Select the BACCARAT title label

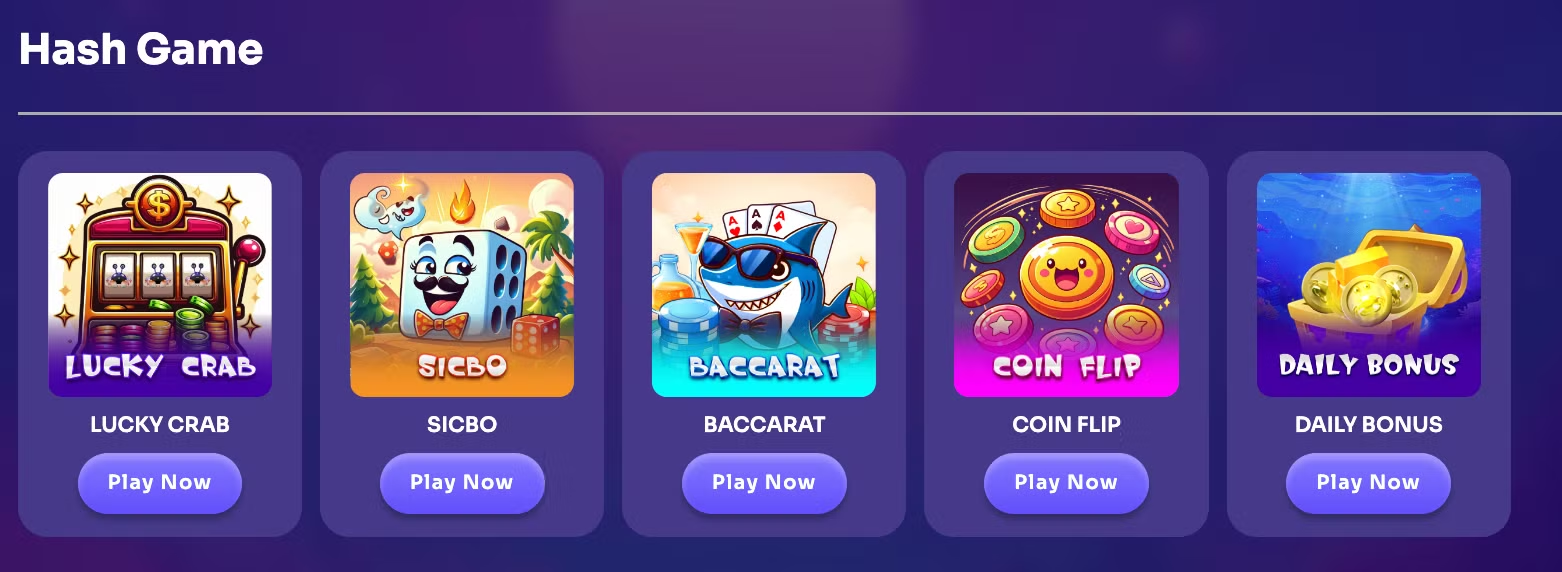click(764, 424)
